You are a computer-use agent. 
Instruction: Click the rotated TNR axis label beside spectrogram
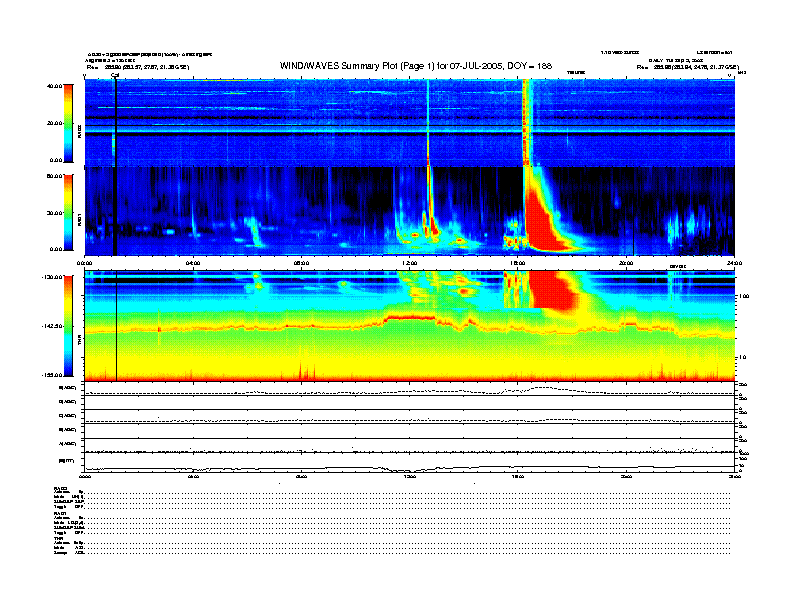pyautogui.click(x=79, y=341)
